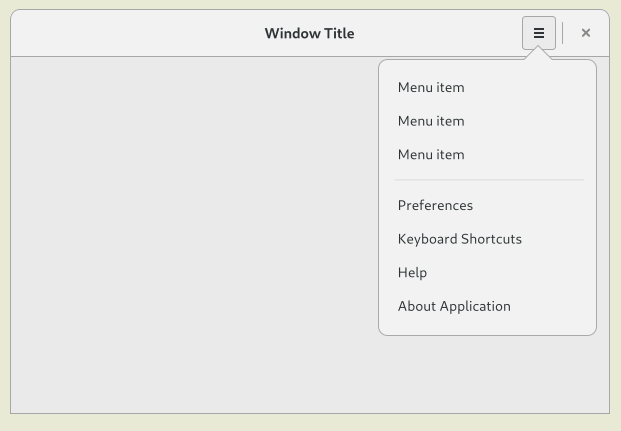Select the first "Menu item" entry
The height and width of the screenshot is (431, 621).
431,87
